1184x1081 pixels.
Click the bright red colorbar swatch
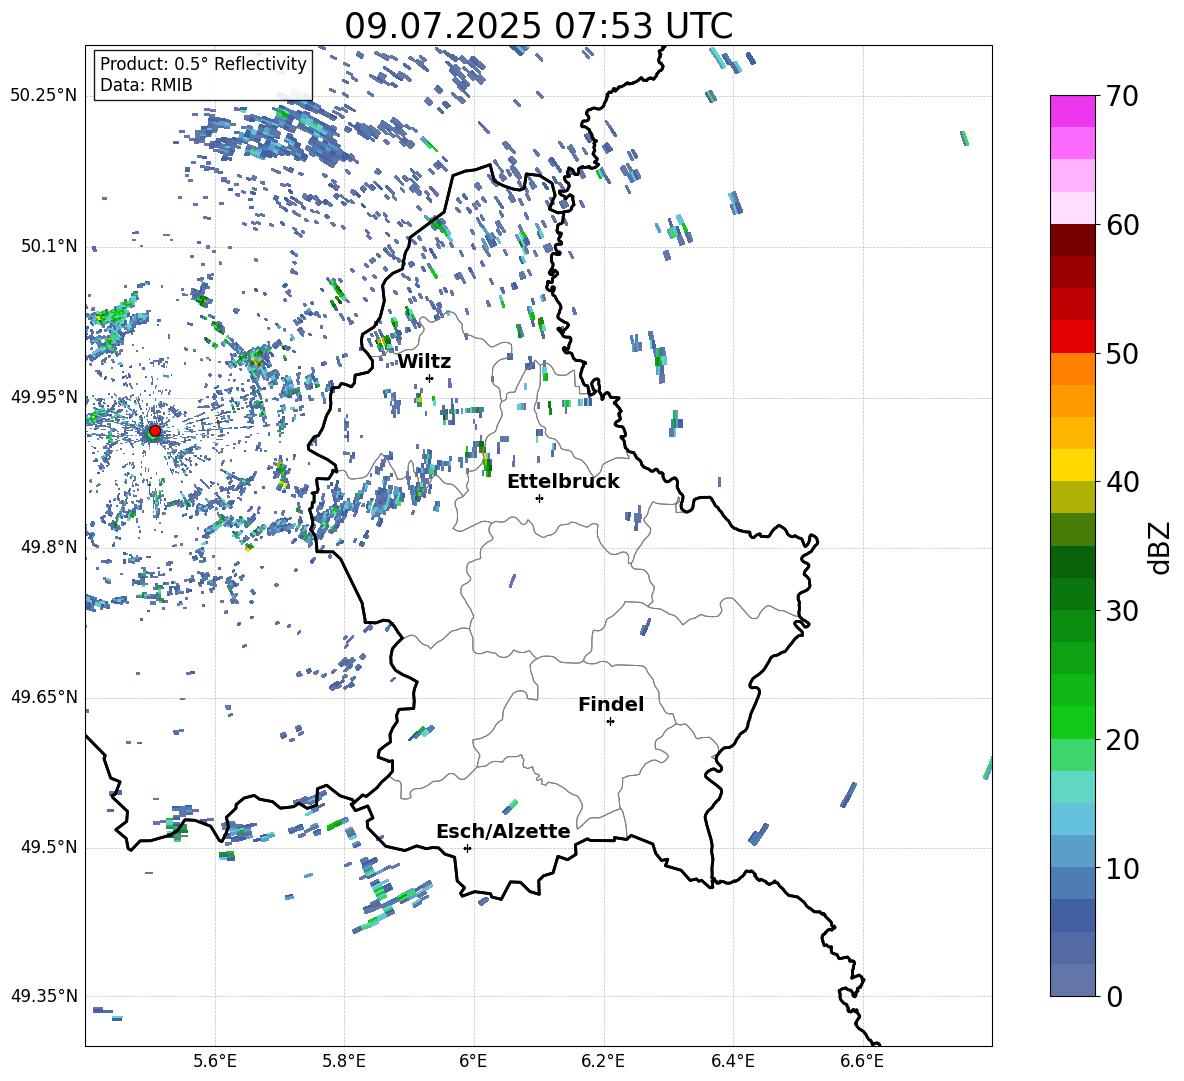(x=1072, y=337)
